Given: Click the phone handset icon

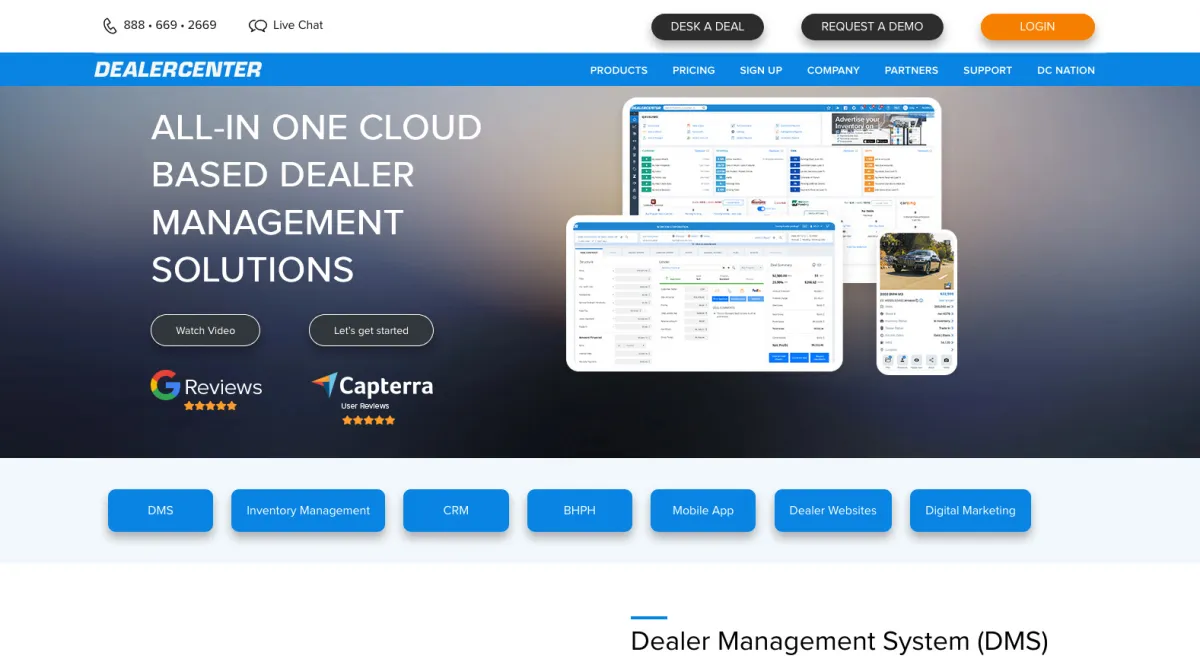Looking at the screenshot, I should point(110,26).
